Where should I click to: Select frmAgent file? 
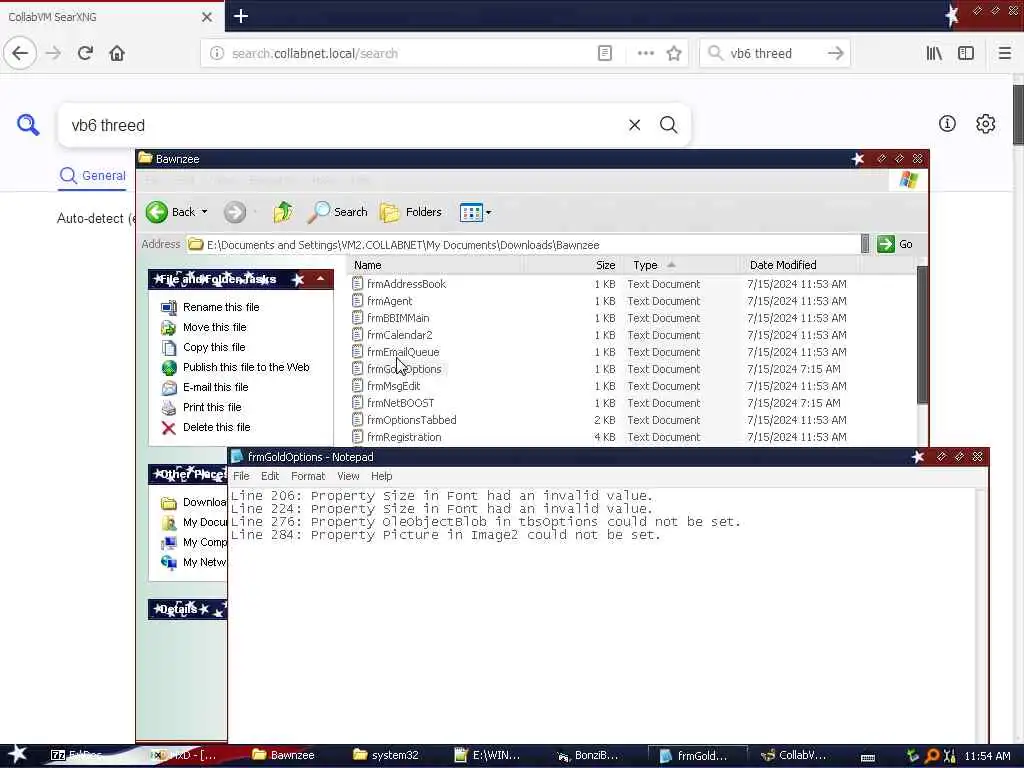(389, 301)
